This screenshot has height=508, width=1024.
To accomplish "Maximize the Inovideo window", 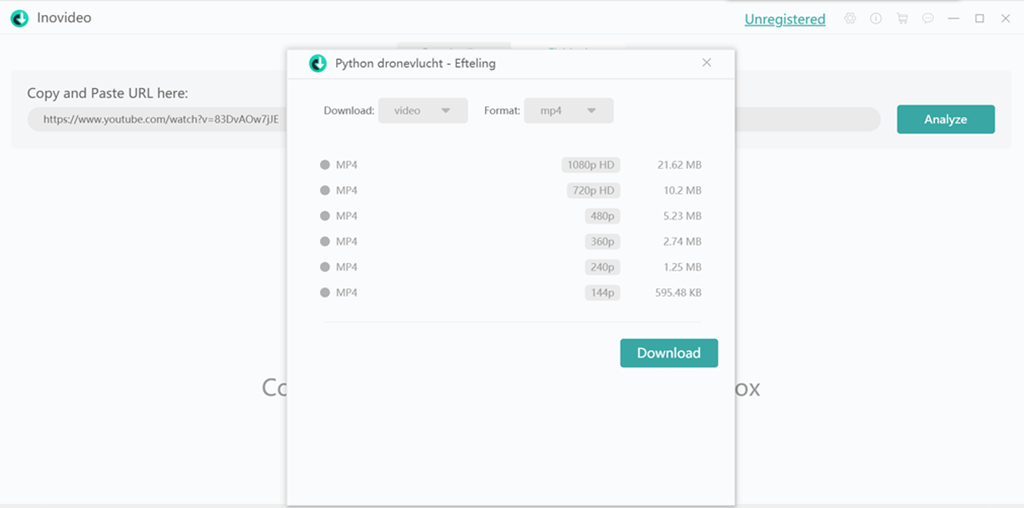I will click(x=980, y=19).
